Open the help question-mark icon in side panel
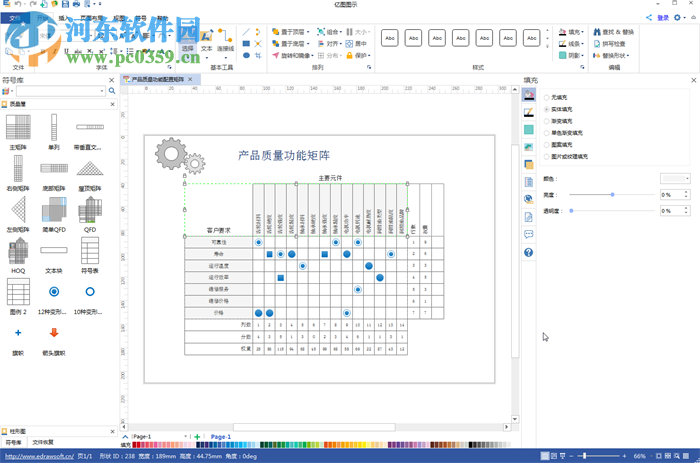The width and height of the screenshot is (700, 463). pos(529,252)
